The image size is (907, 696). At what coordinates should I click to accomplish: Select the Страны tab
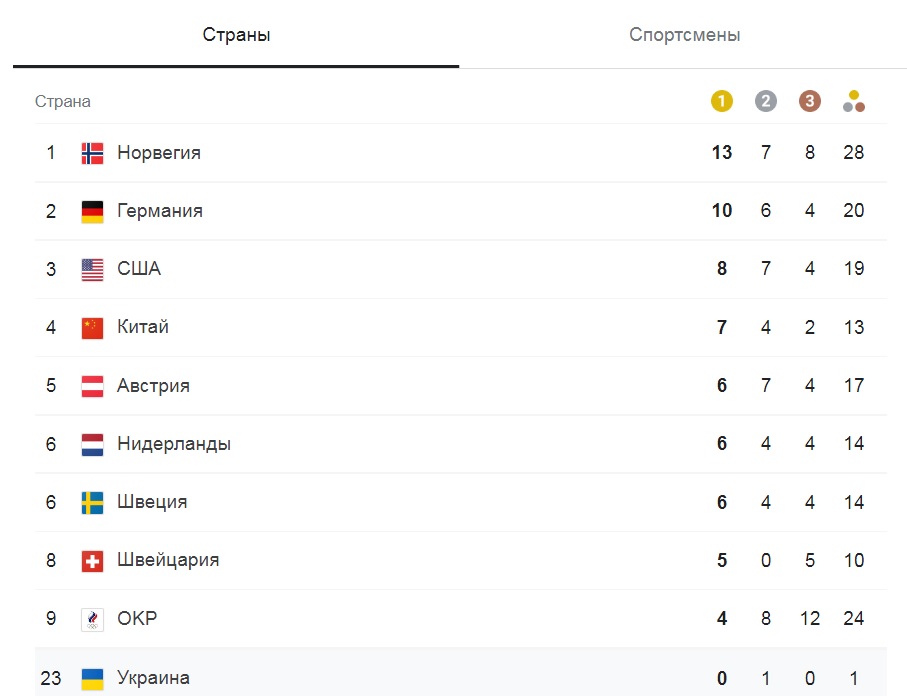pyautogui.click(x=236, y=33)
